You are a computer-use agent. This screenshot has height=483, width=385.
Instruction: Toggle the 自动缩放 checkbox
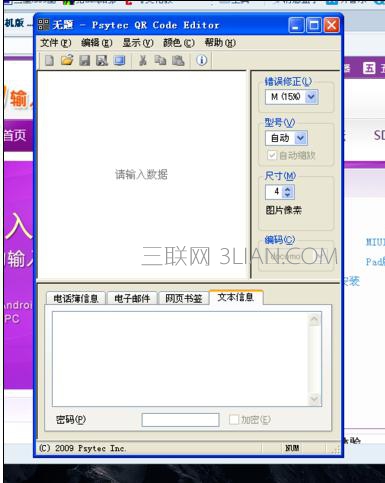pos(272,155)
